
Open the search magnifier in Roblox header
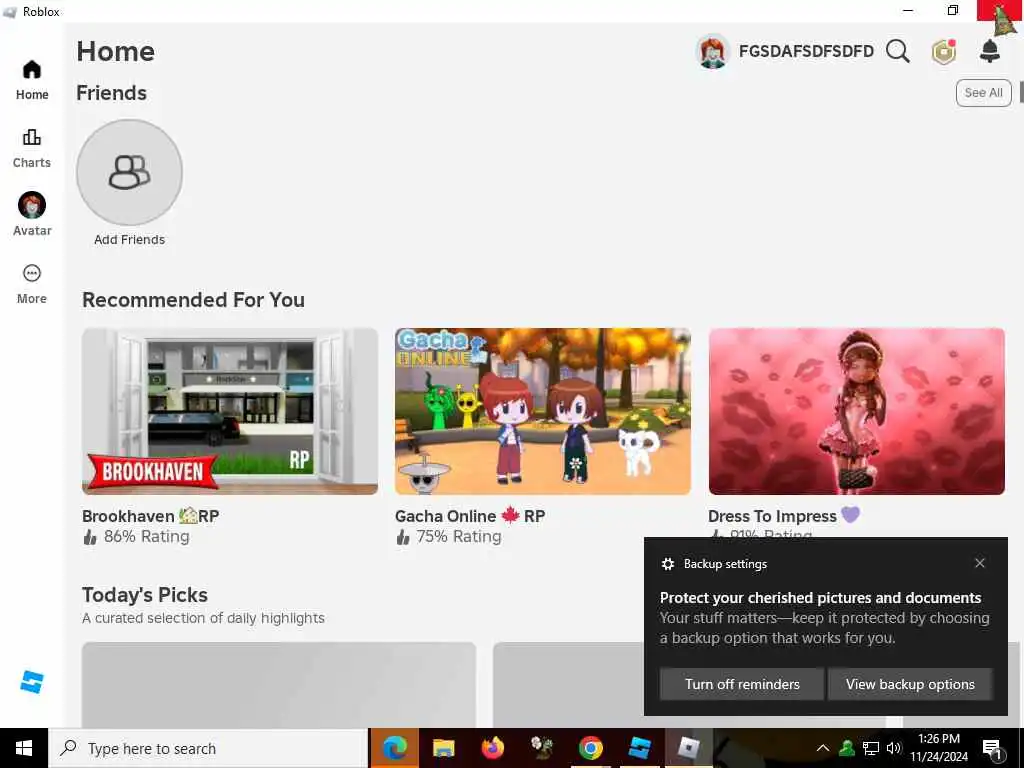[x=898, y=51]
